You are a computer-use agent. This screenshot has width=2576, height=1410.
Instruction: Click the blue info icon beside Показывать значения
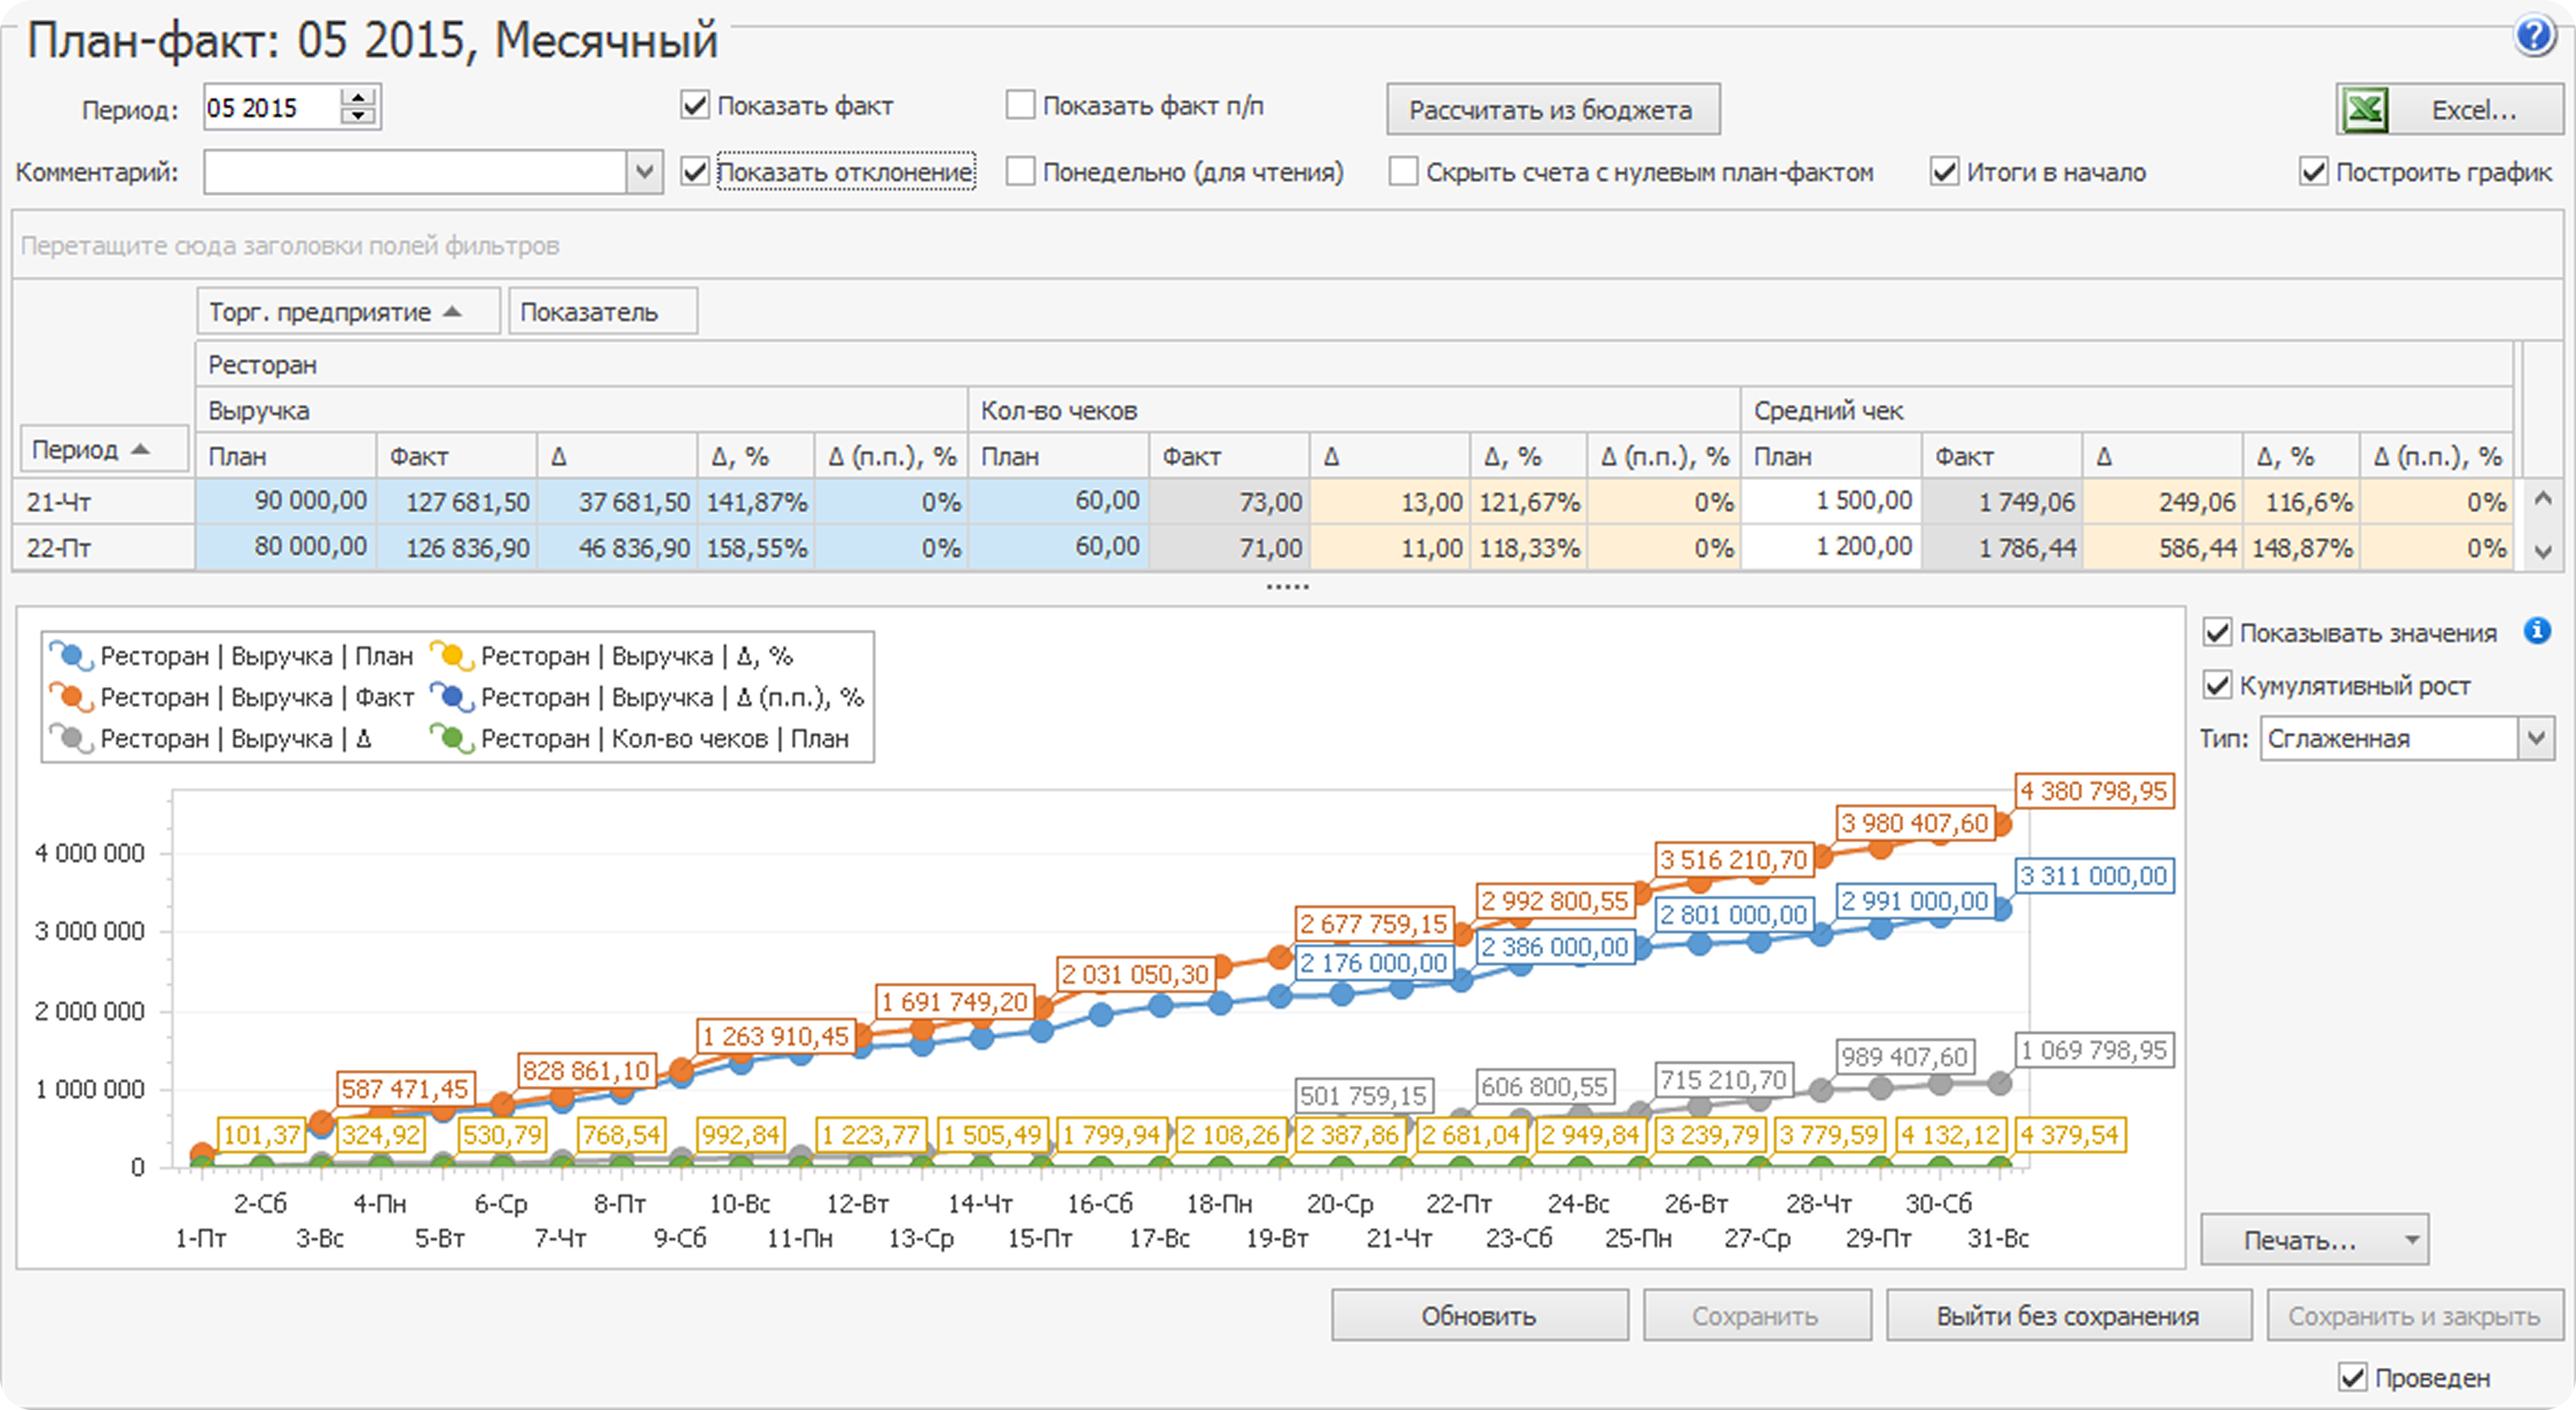(2537, 631)
